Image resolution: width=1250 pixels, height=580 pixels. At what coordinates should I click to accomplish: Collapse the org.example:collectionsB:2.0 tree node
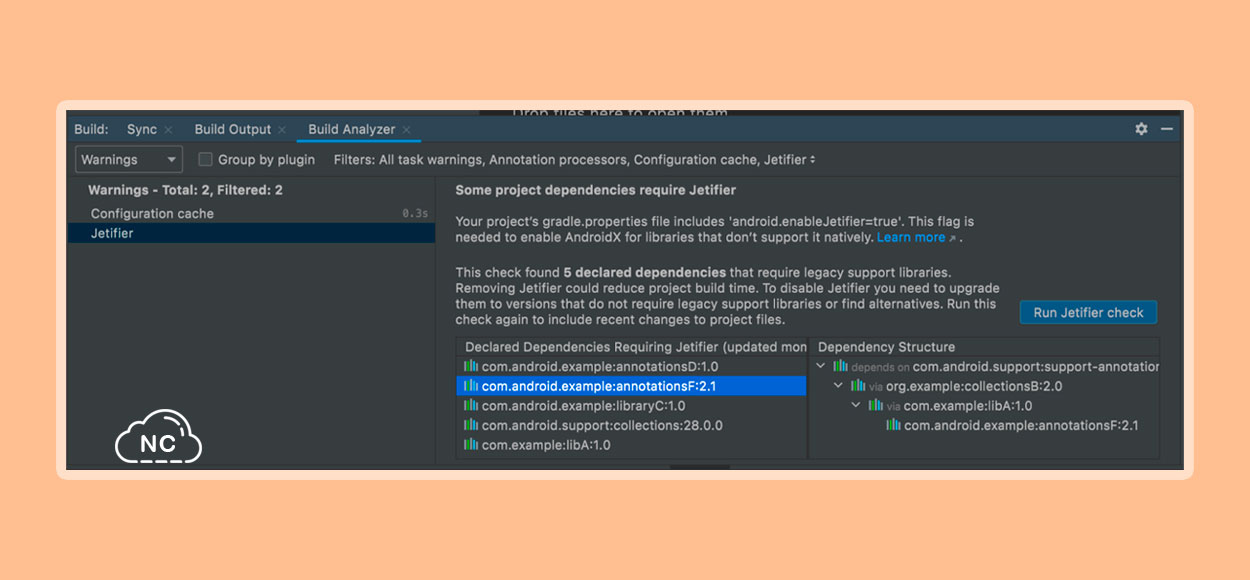(839, 386)
